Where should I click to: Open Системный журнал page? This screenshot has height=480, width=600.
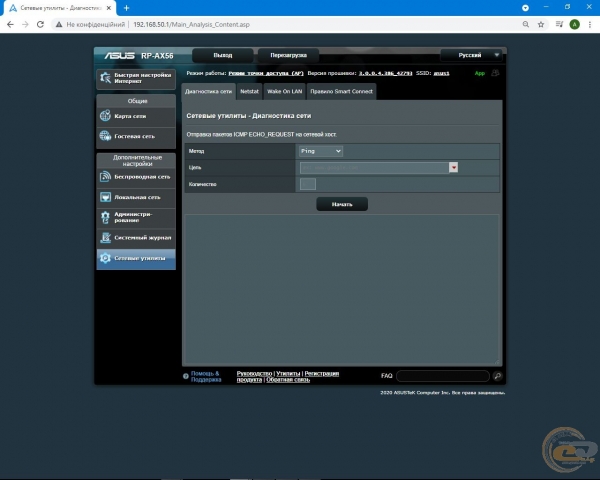[x=136, y=238]
